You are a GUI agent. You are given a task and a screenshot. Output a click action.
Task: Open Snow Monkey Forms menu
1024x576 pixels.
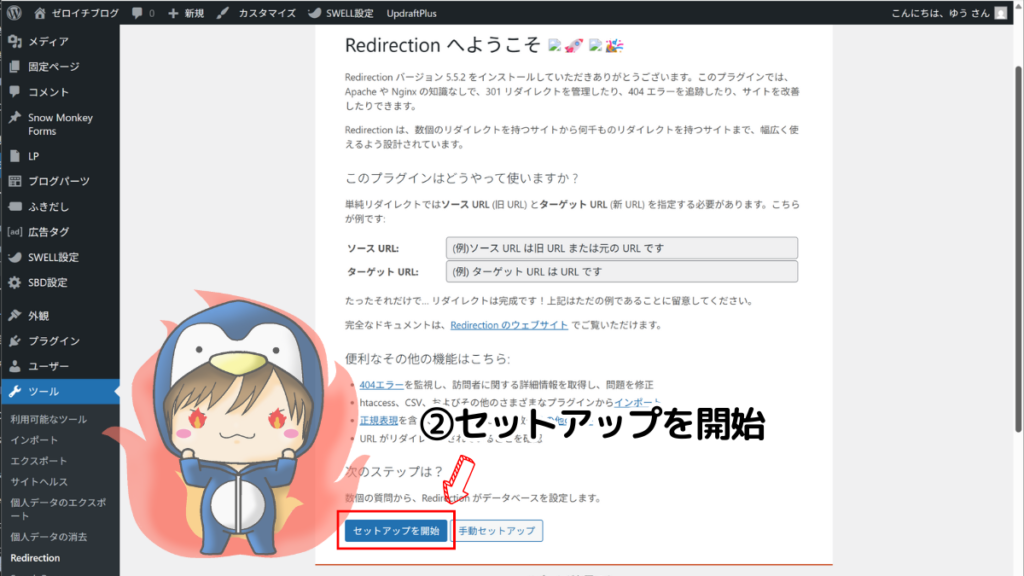60,124
